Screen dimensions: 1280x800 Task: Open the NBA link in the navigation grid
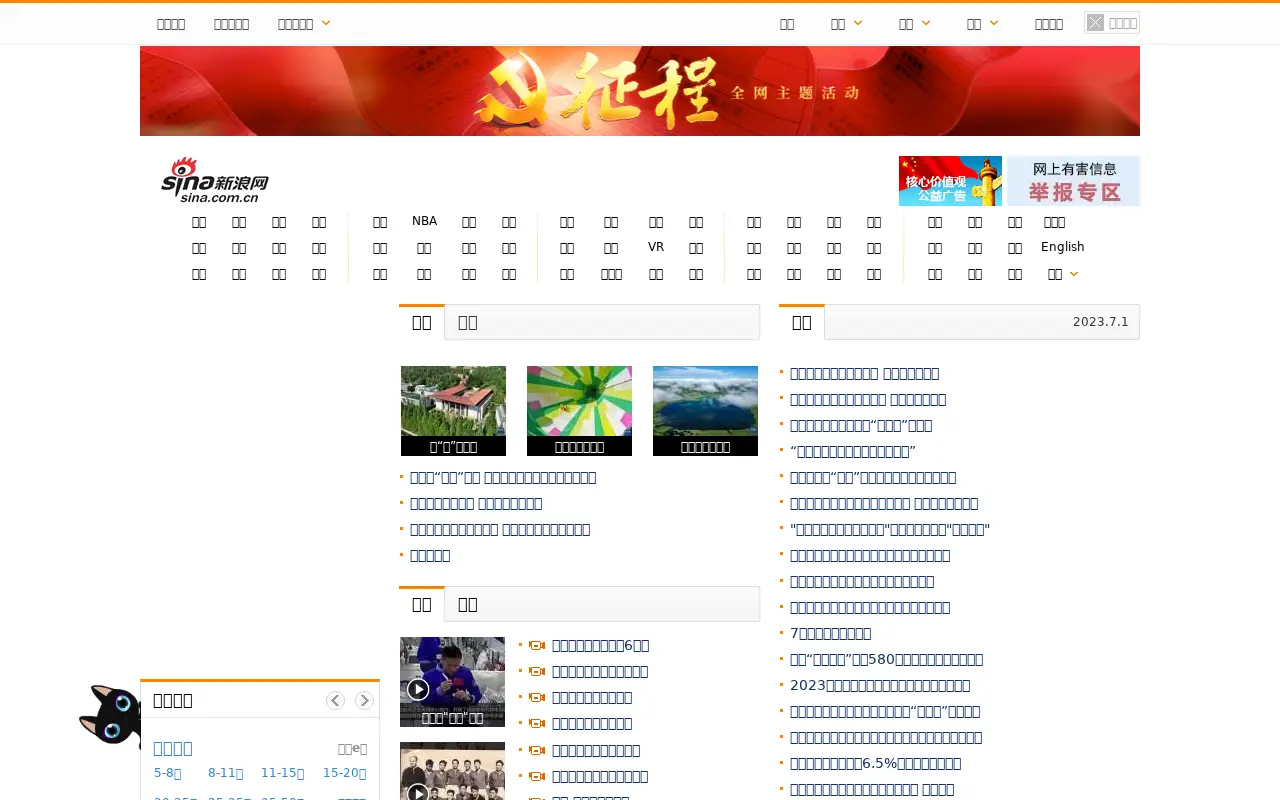point(424,221)
